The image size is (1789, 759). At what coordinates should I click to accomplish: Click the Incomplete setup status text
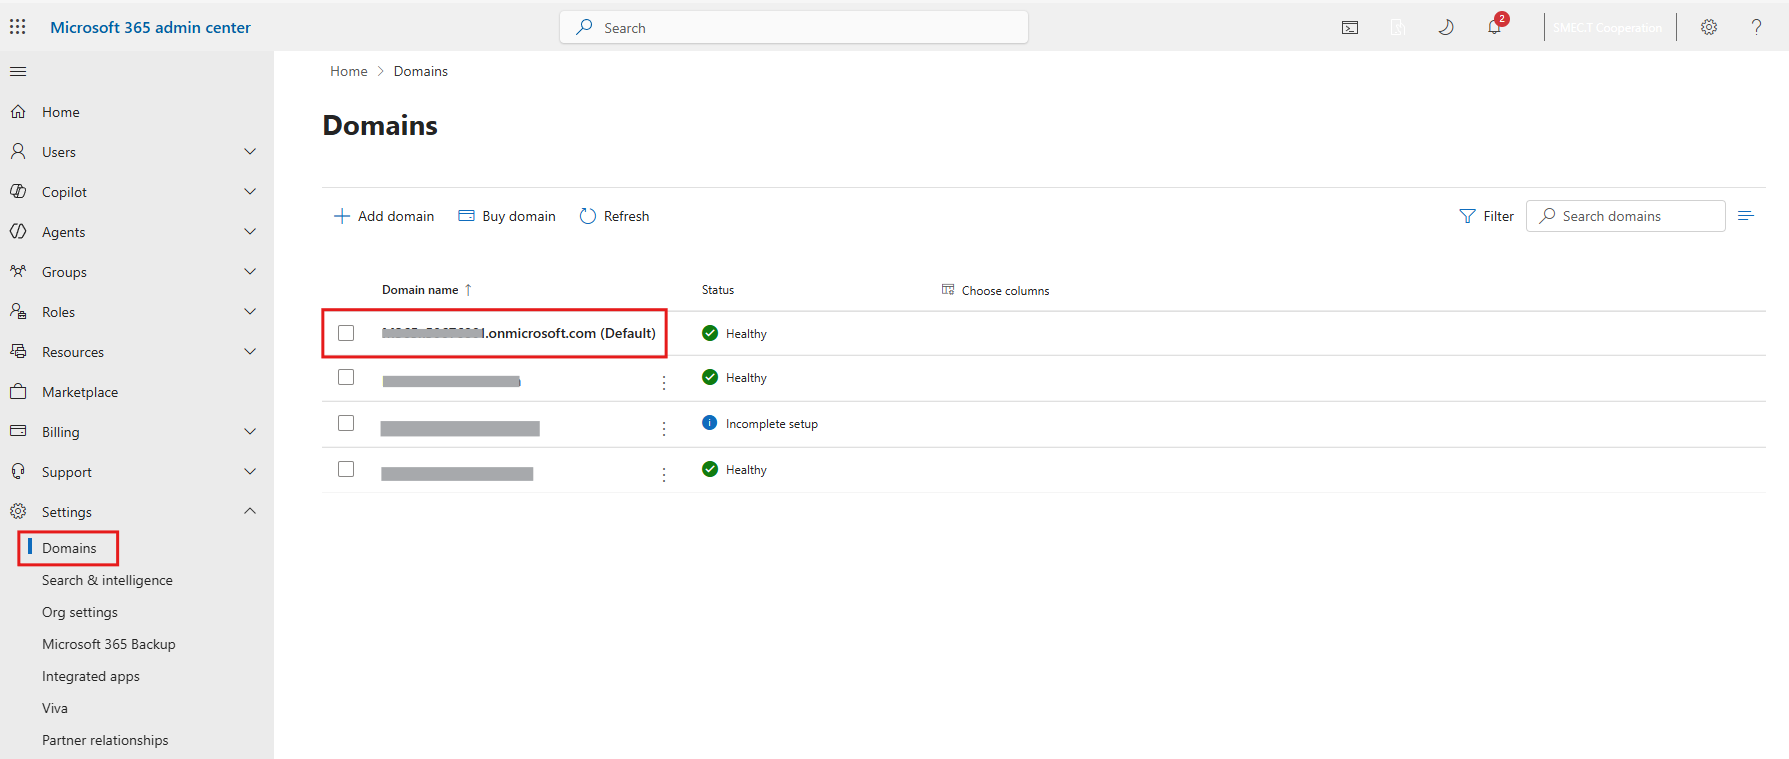coord(772,424)
